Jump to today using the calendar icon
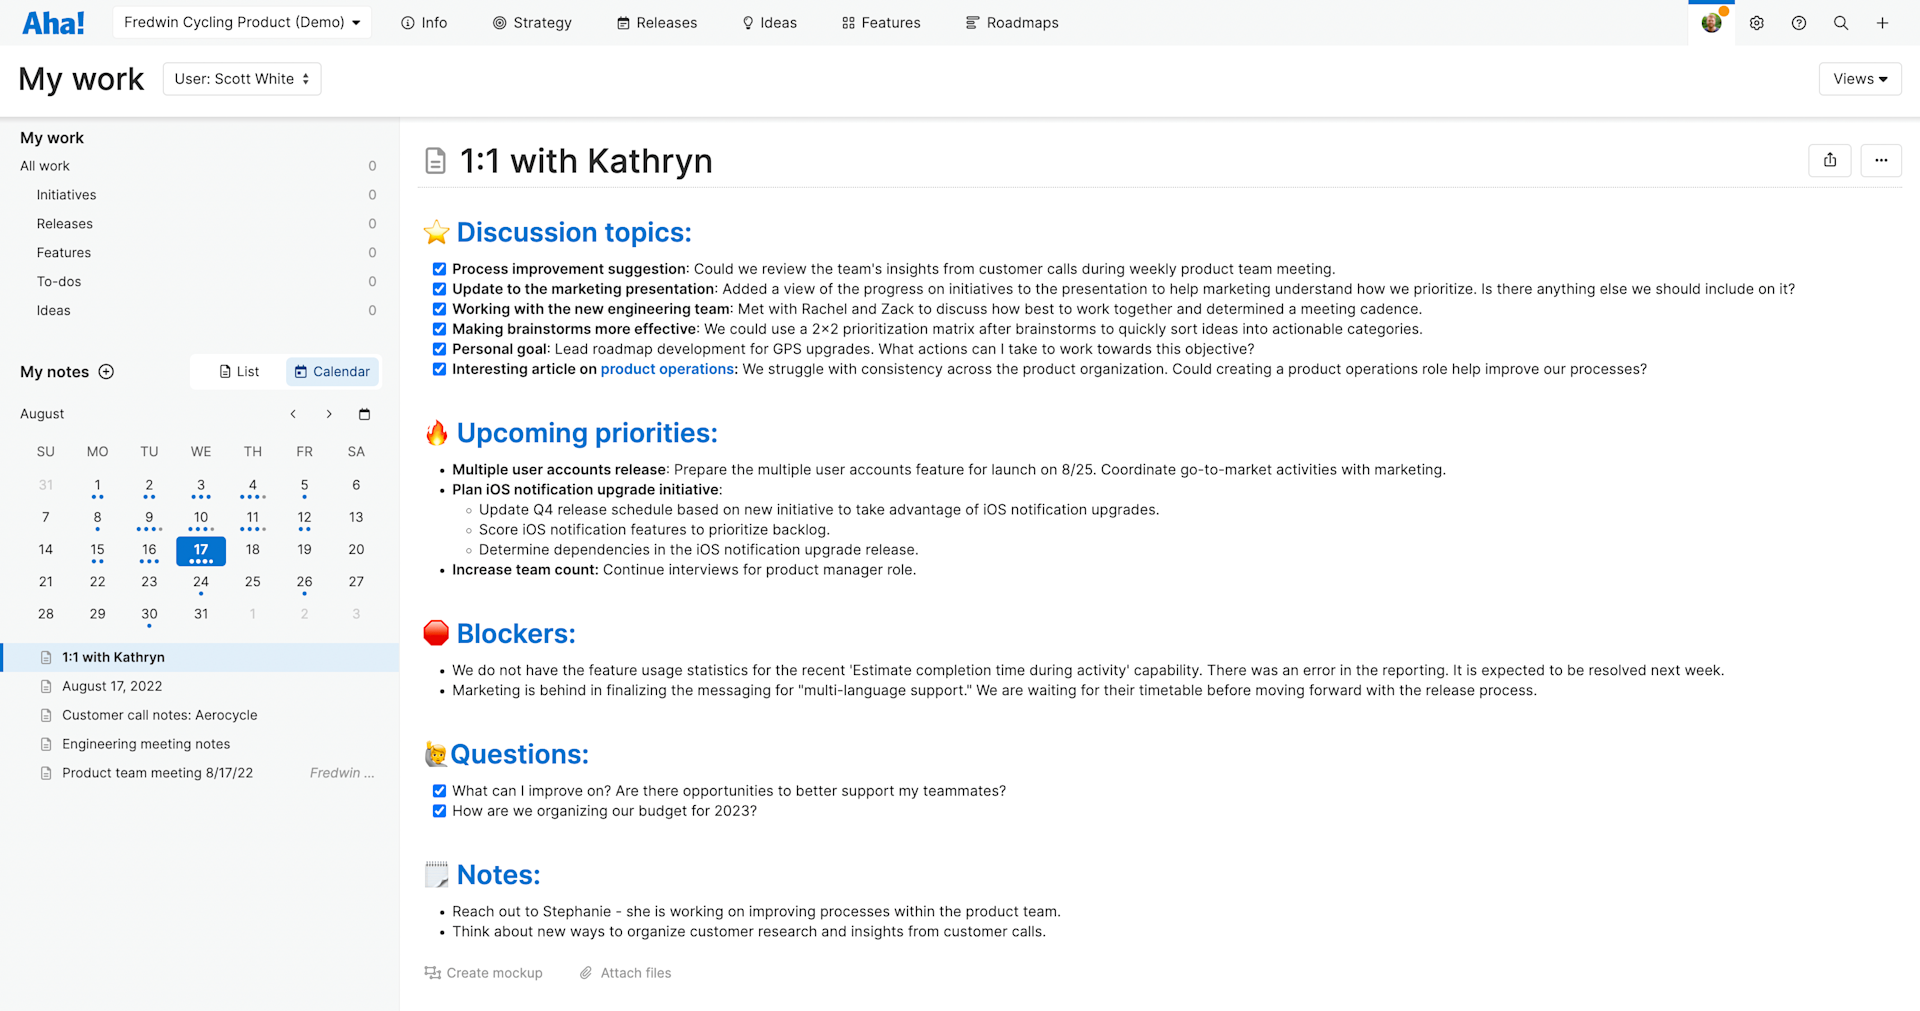The image size is (1920, 1011). point(365,414)
